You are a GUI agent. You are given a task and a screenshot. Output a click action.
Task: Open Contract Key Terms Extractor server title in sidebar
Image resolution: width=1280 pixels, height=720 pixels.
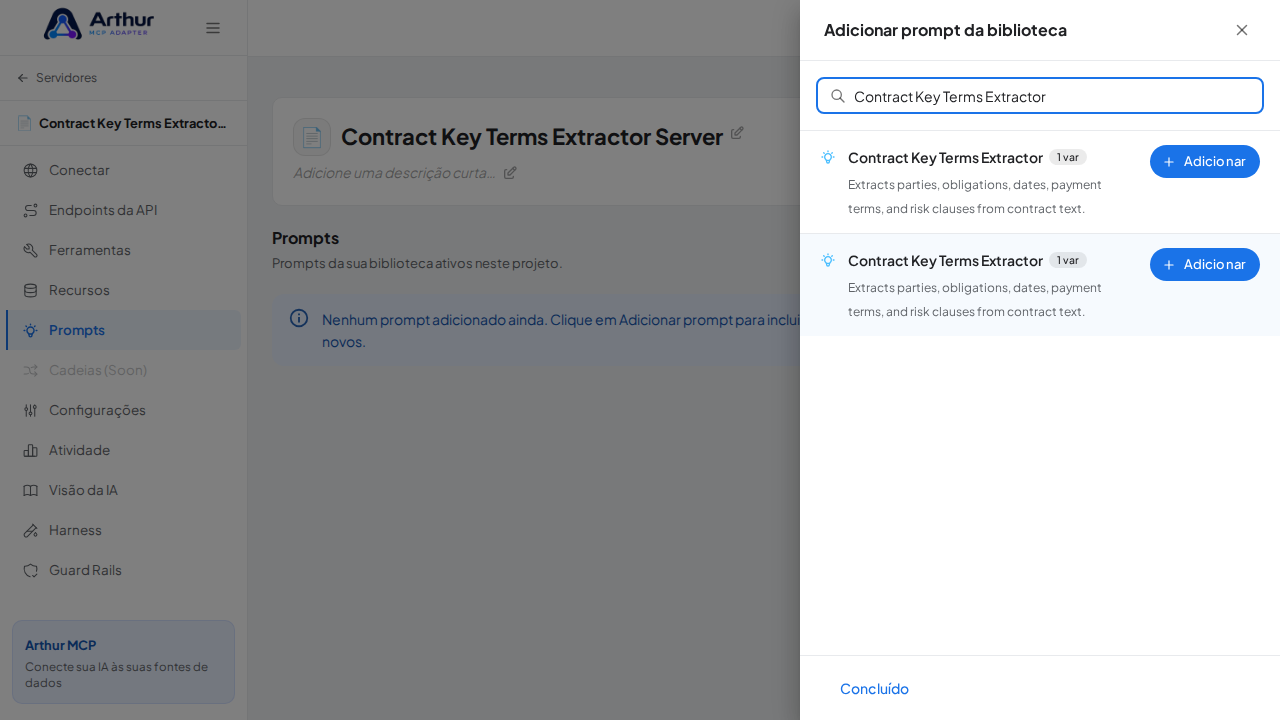click(x=123, y=123)
